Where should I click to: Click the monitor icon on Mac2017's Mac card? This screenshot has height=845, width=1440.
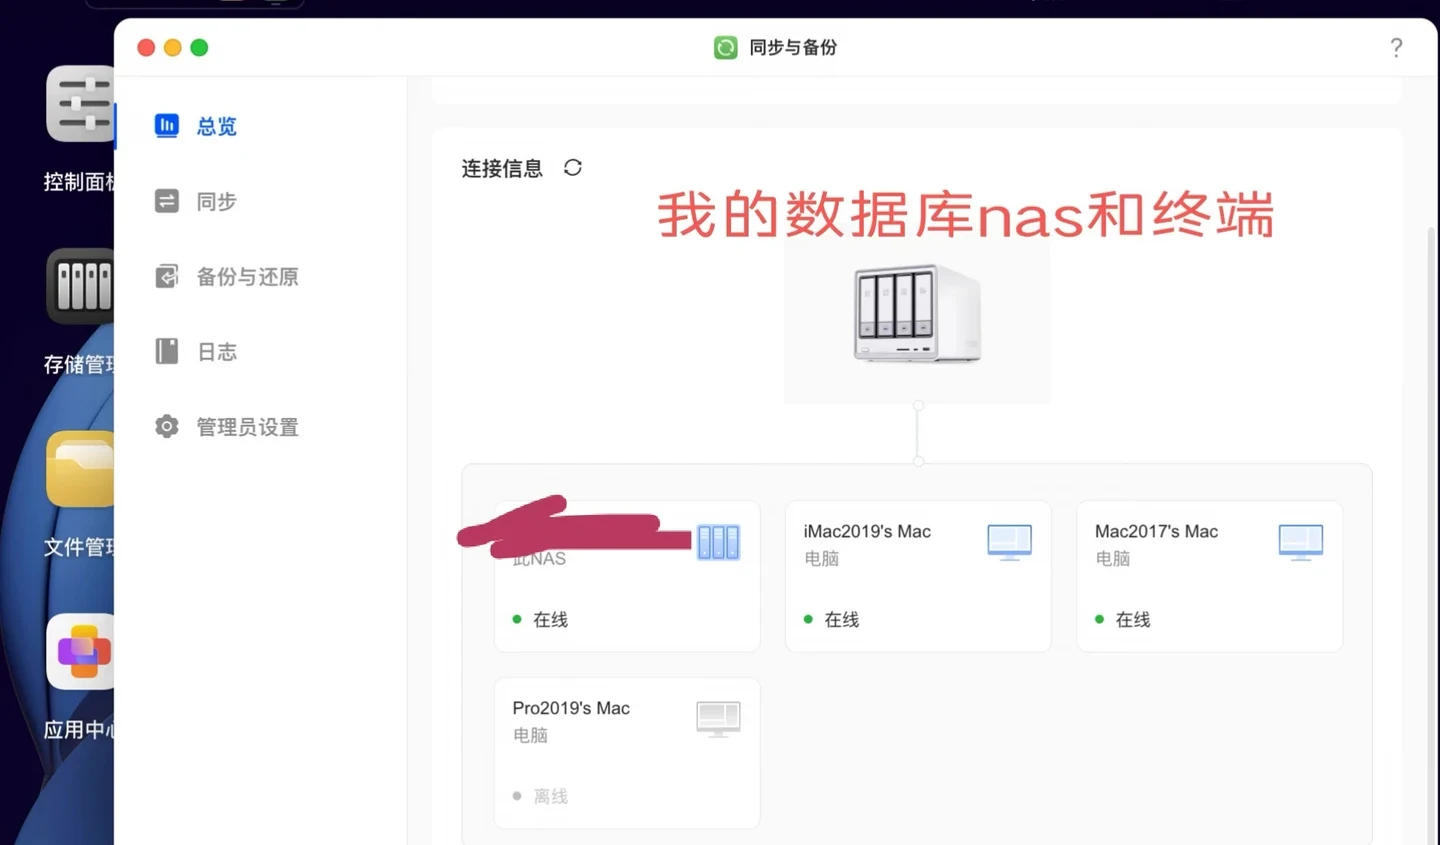click(x=1300, y=542)
